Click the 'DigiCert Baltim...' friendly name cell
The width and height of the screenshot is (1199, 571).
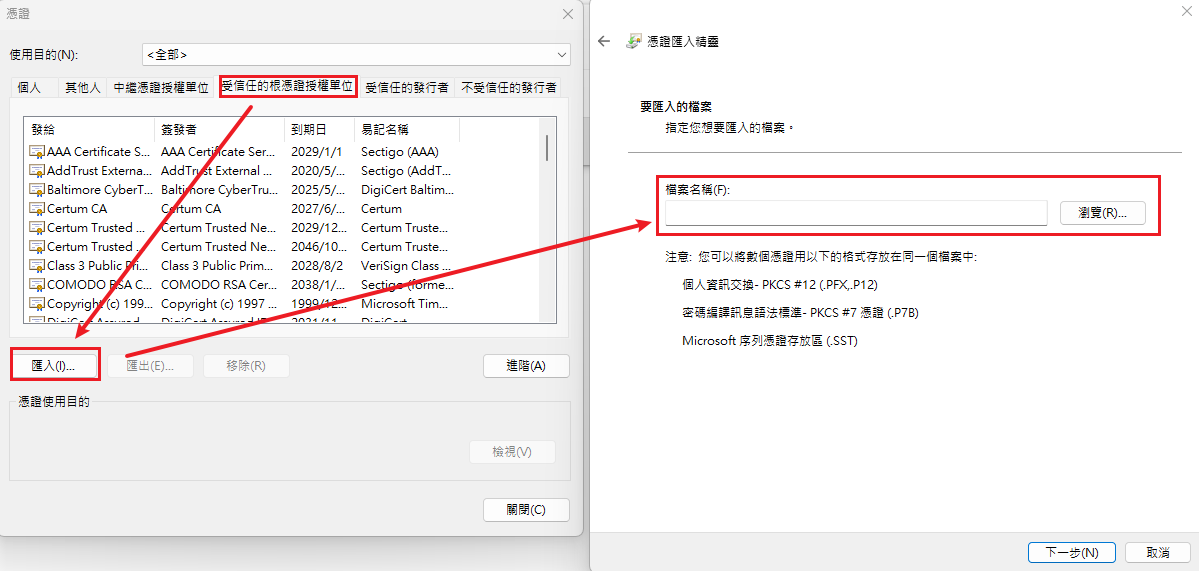click(407, 190)
